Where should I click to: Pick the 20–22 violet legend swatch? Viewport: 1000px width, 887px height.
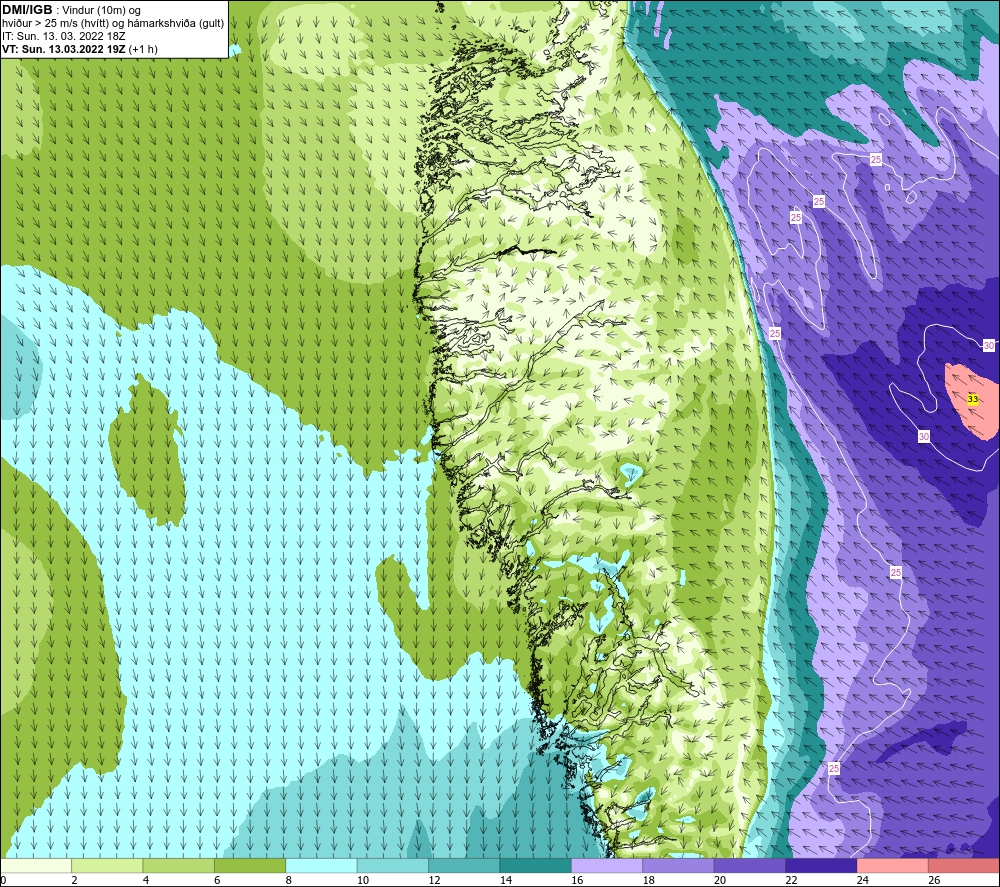(750, 865)
